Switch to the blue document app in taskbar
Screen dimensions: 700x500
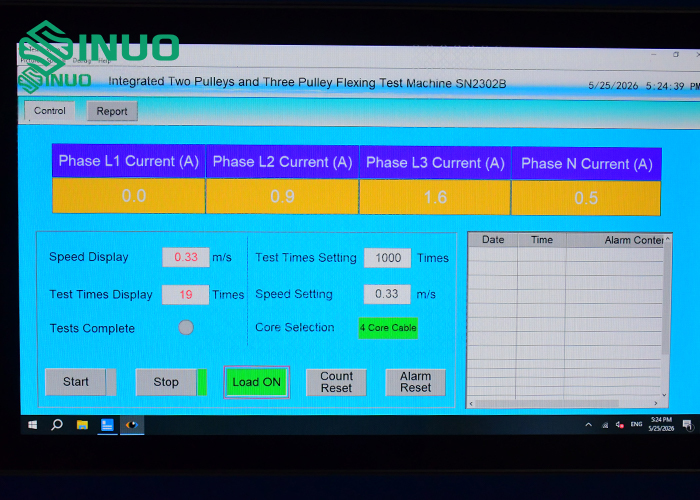pyautogui.click(x=107, y=425)
